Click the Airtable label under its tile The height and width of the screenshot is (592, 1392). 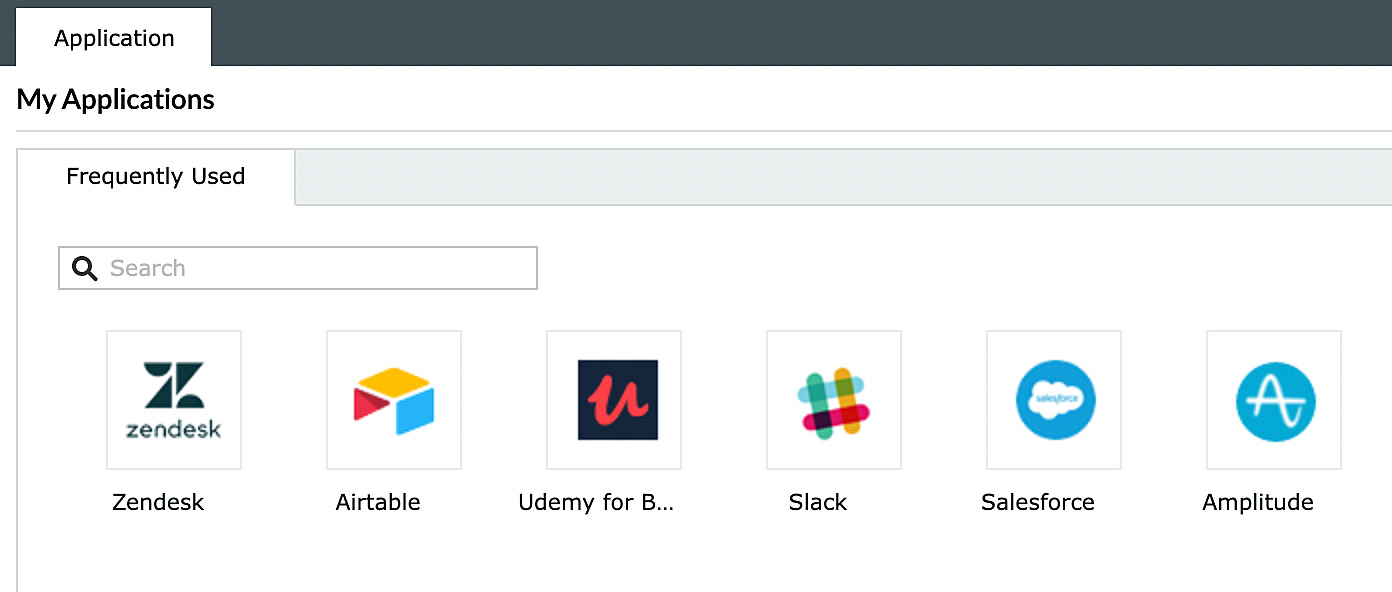(x=378, y=502)
